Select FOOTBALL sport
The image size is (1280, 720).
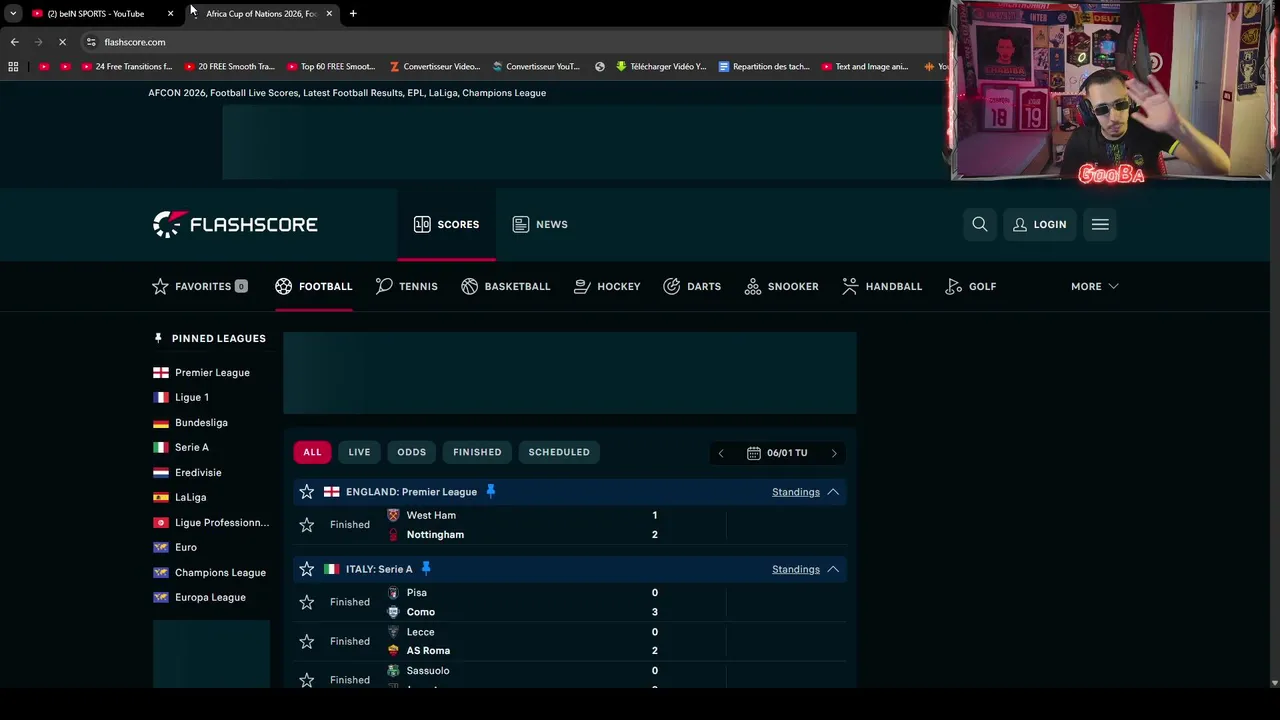314,286
